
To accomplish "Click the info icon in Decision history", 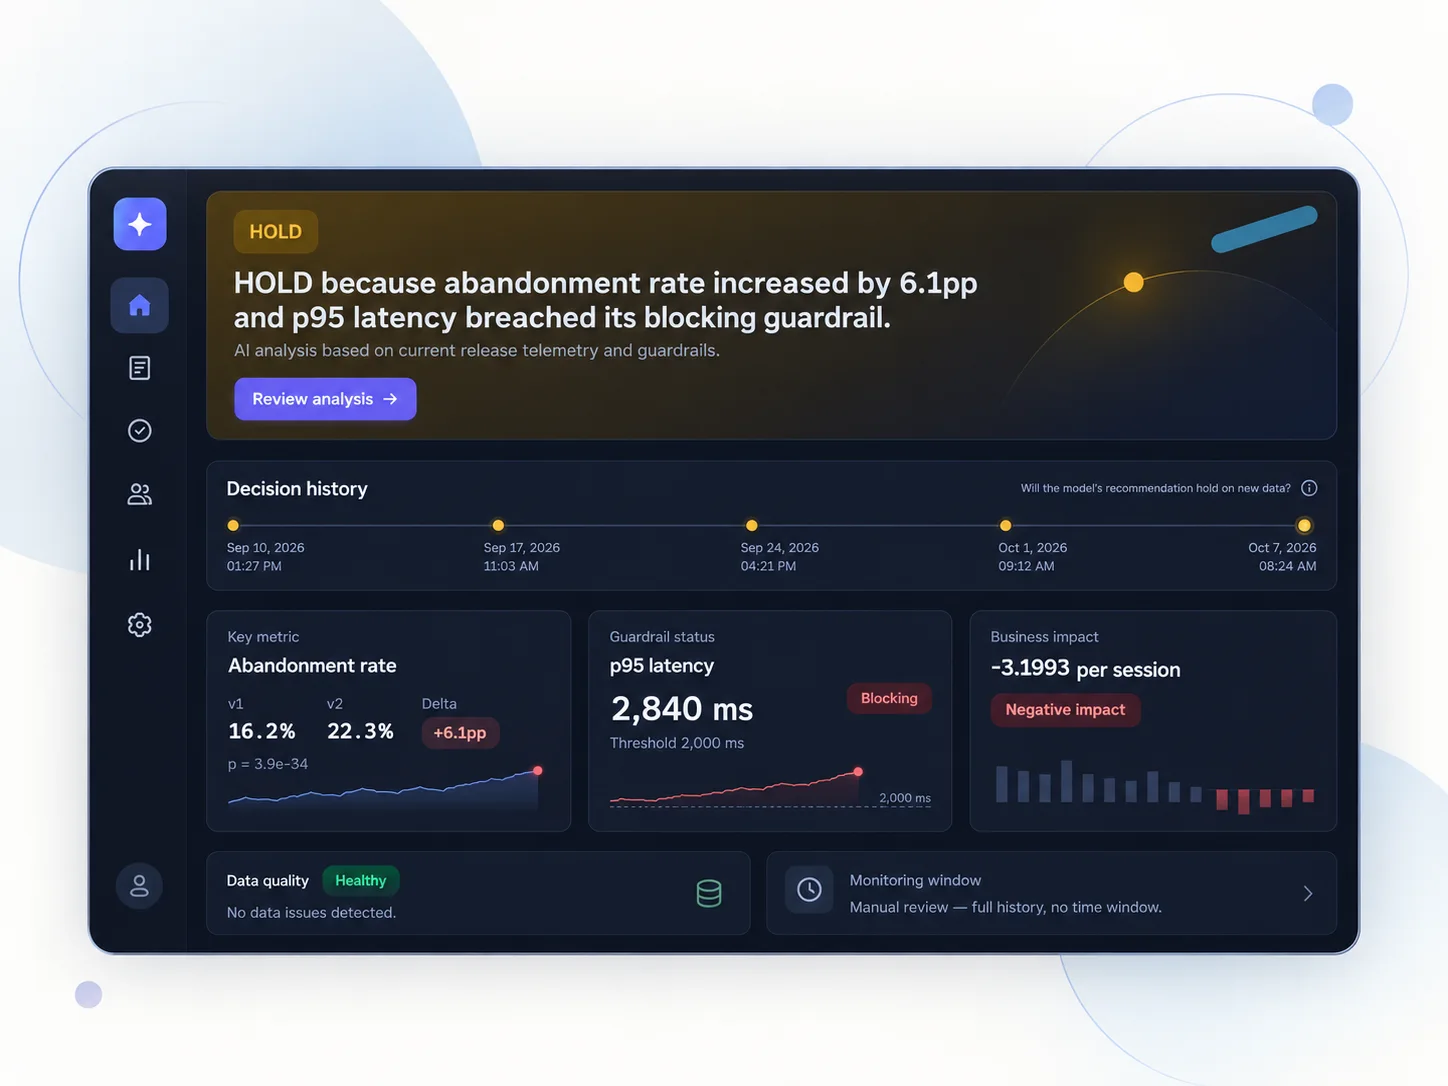I will click(1309, 488).
